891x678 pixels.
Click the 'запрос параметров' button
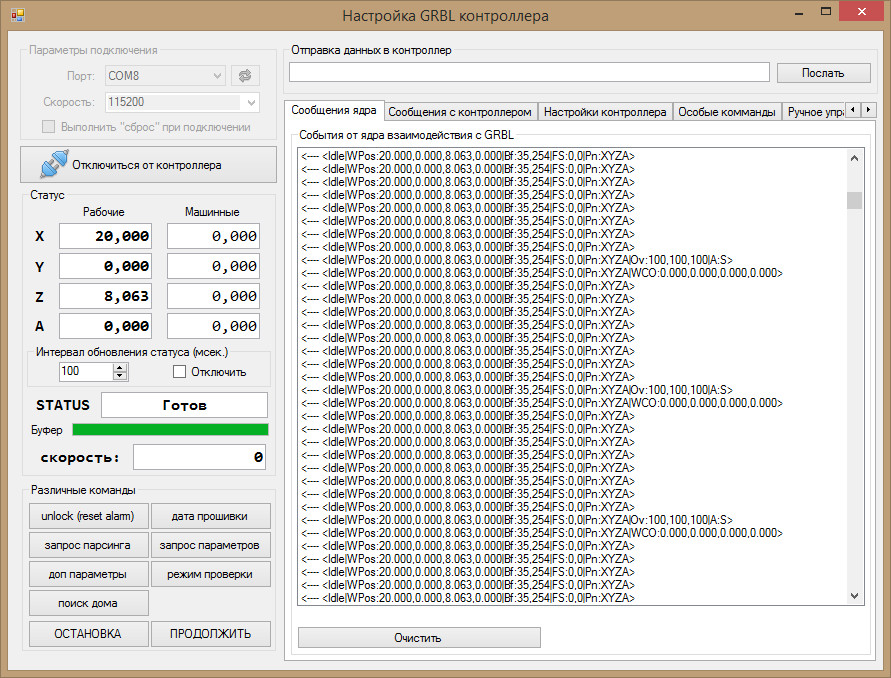click(x=210, y=545)
